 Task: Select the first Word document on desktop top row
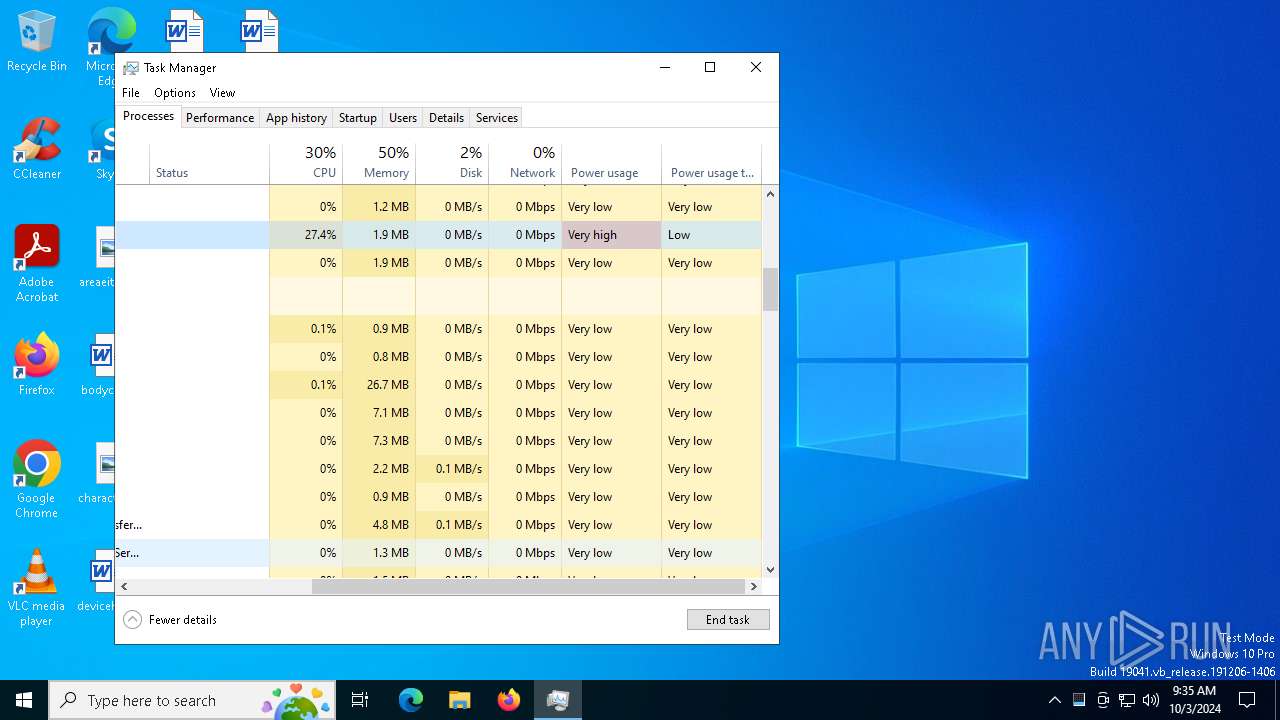click(184, 30)
